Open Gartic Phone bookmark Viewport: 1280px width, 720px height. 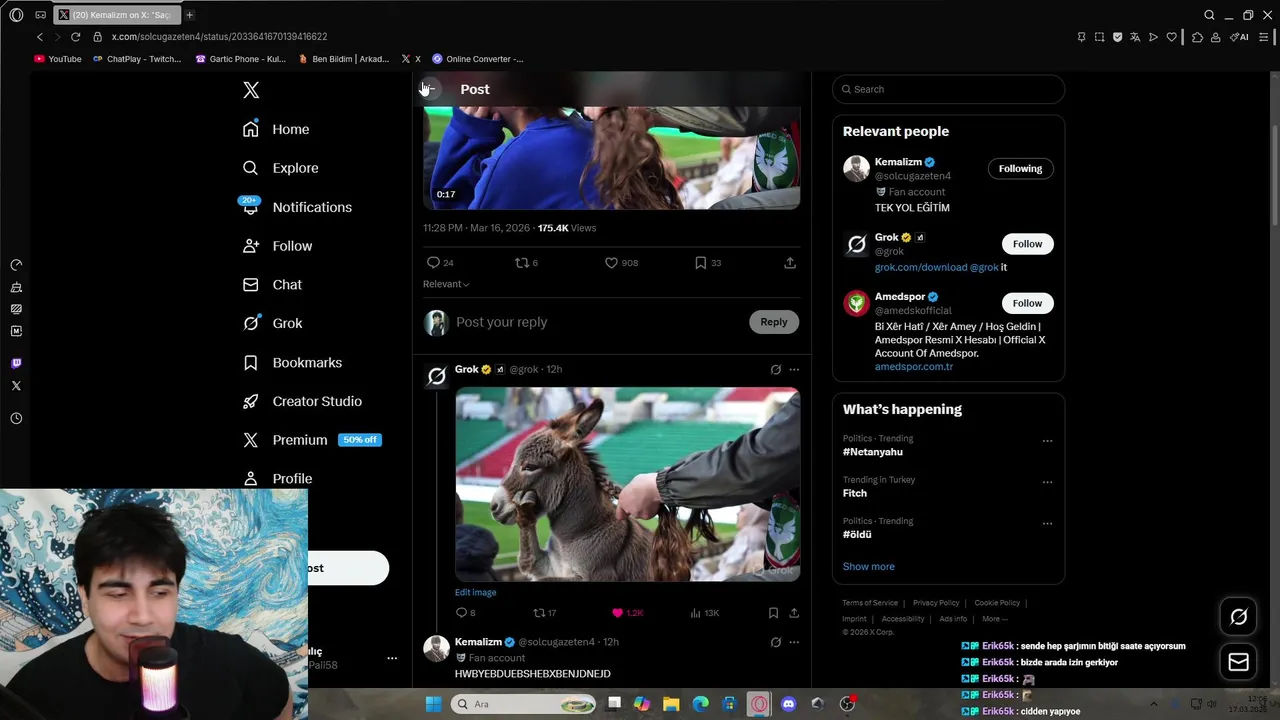tap(240, 59)
